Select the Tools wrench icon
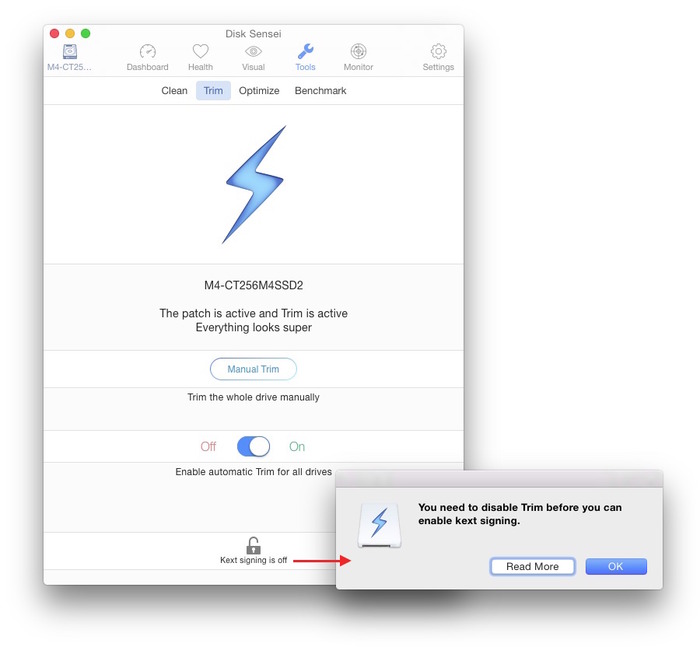Image resolution: width=700 pixels, height=647 pixels. pyautogui.click(x=306, y=51)
